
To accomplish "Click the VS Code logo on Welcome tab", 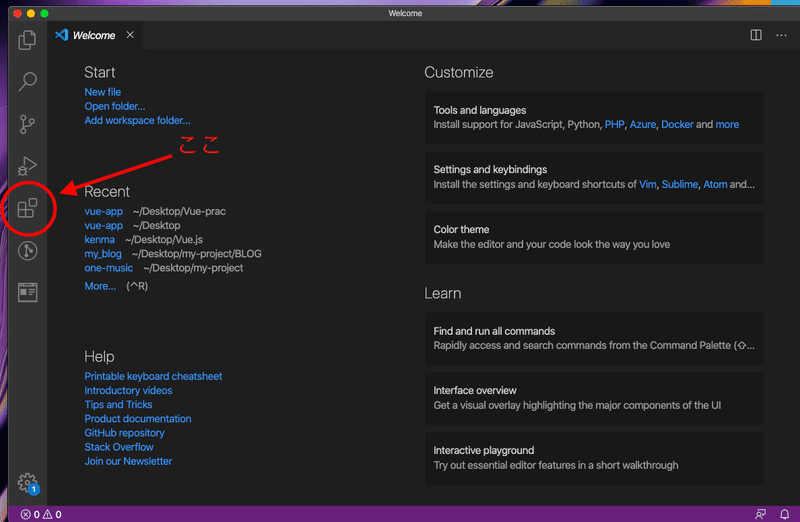I will 62,35.
